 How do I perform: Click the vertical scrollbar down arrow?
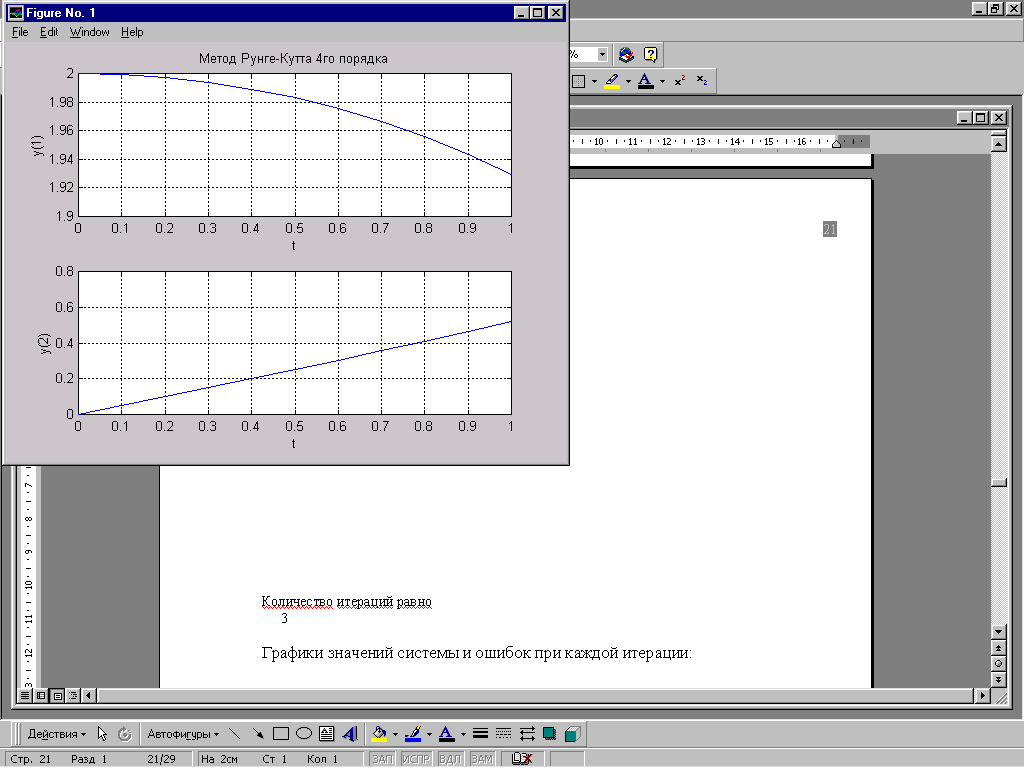[x=997, y=633]
